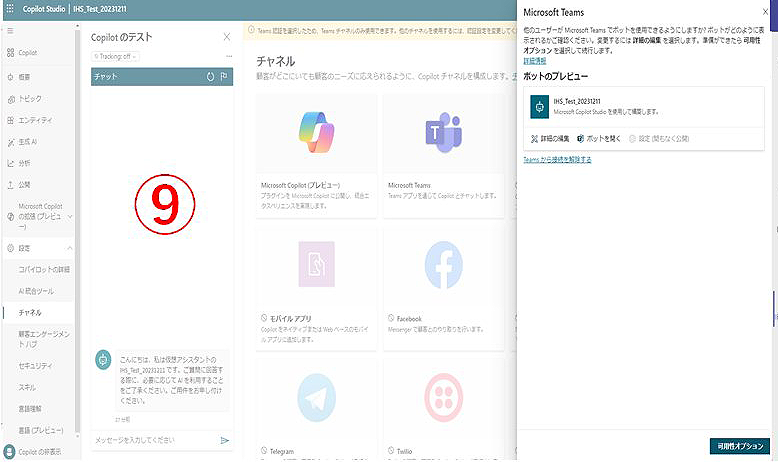Image resolution: width=778 pixels, height=462 pixels.
Task: Open the test panel more options ellipsis
Action: [229, 56]
